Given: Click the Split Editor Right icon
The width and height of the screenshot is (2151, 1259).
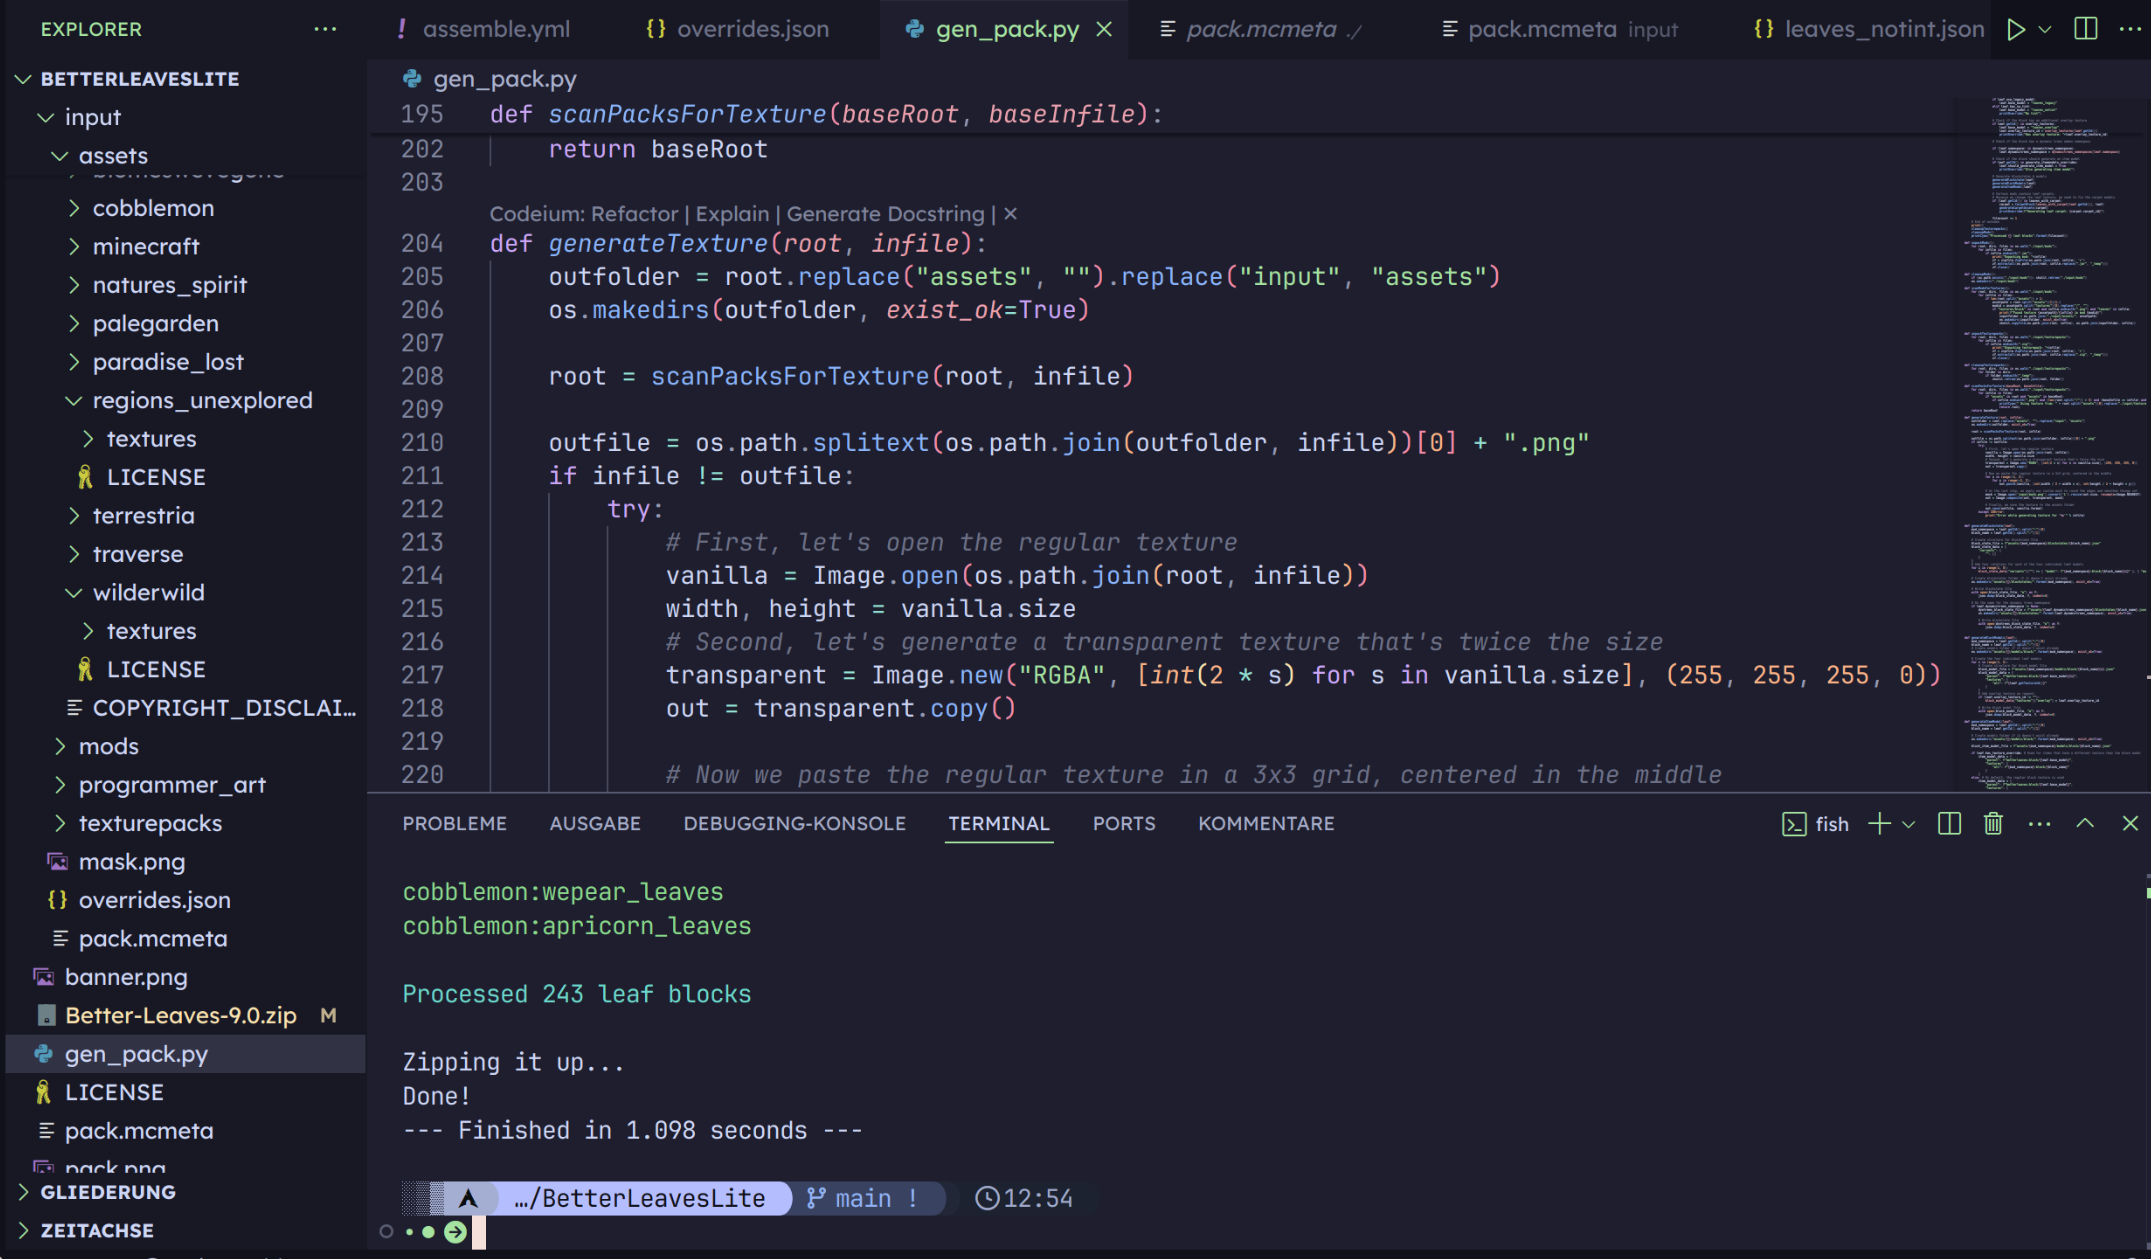Looking at the screenshot, I should [2085, 29].
